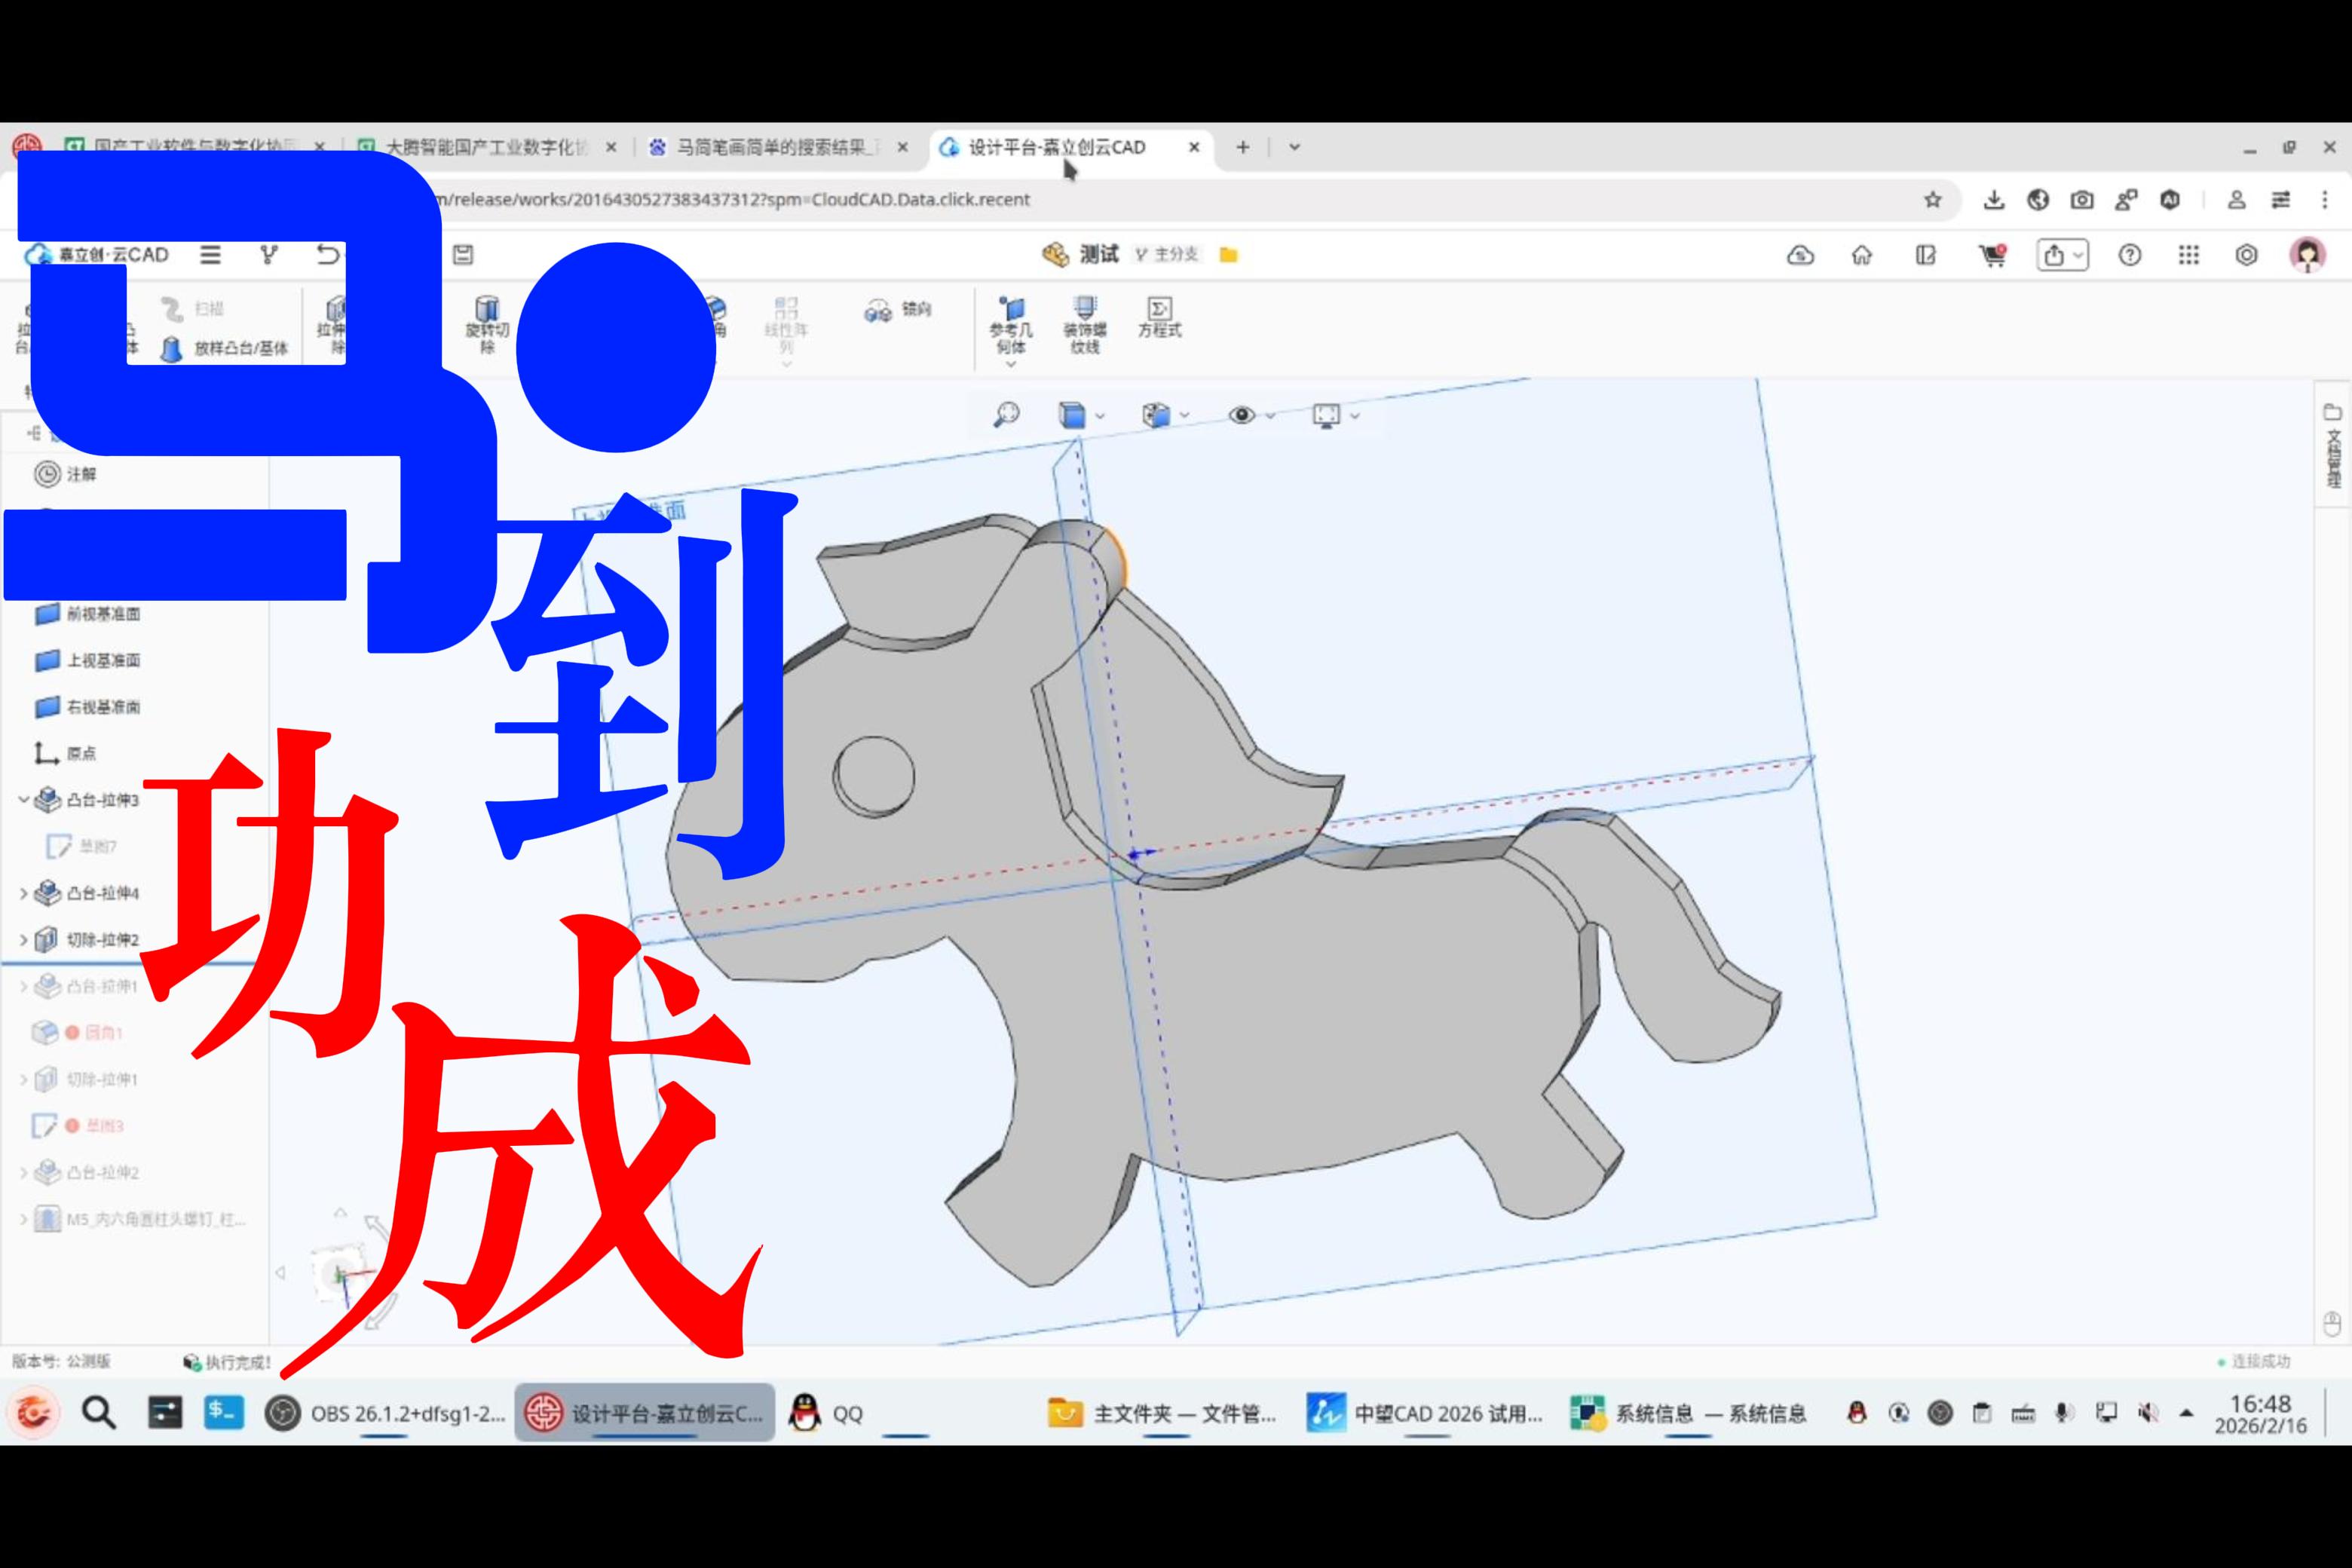Activate the 旋转切除 revolve cut tool

[x=487, y=325]
